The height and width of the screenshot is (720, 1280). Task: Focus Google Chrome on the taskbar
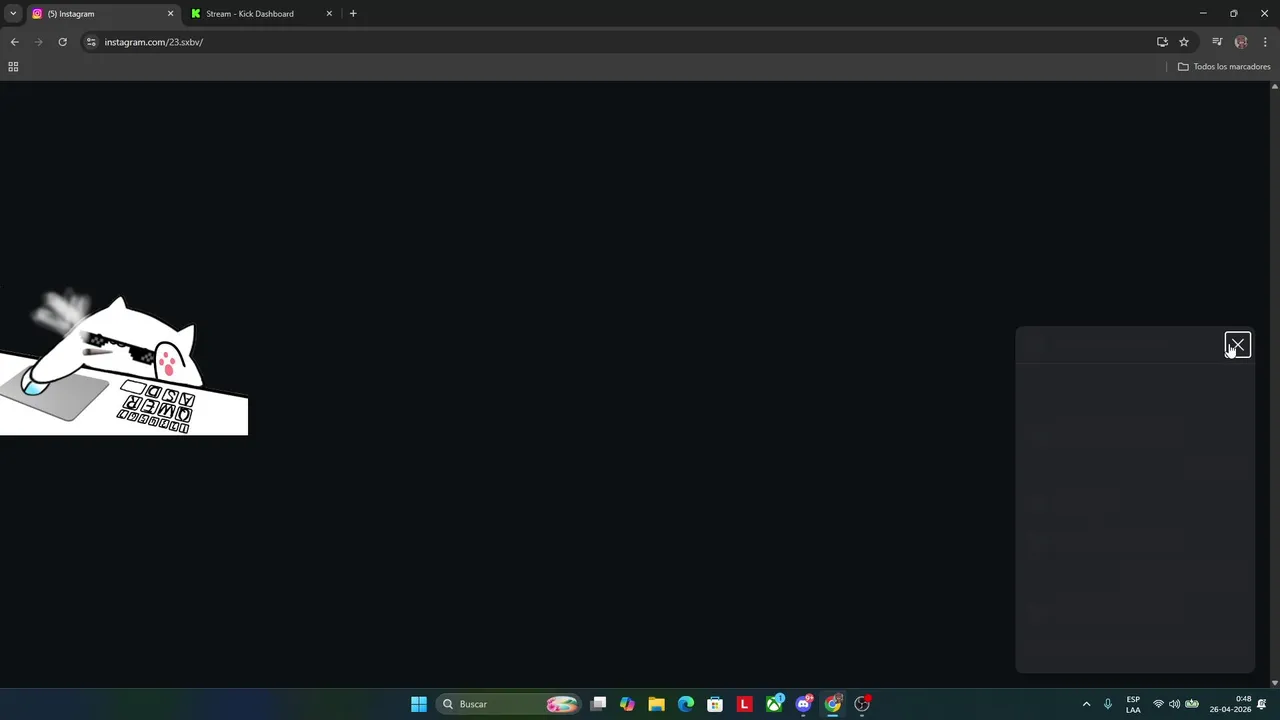[x=832, y=704]
